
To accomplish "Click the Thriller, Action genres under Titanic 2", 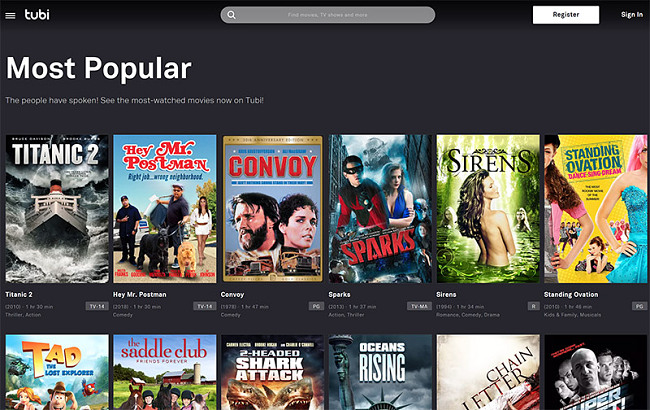I will (23, 315).
